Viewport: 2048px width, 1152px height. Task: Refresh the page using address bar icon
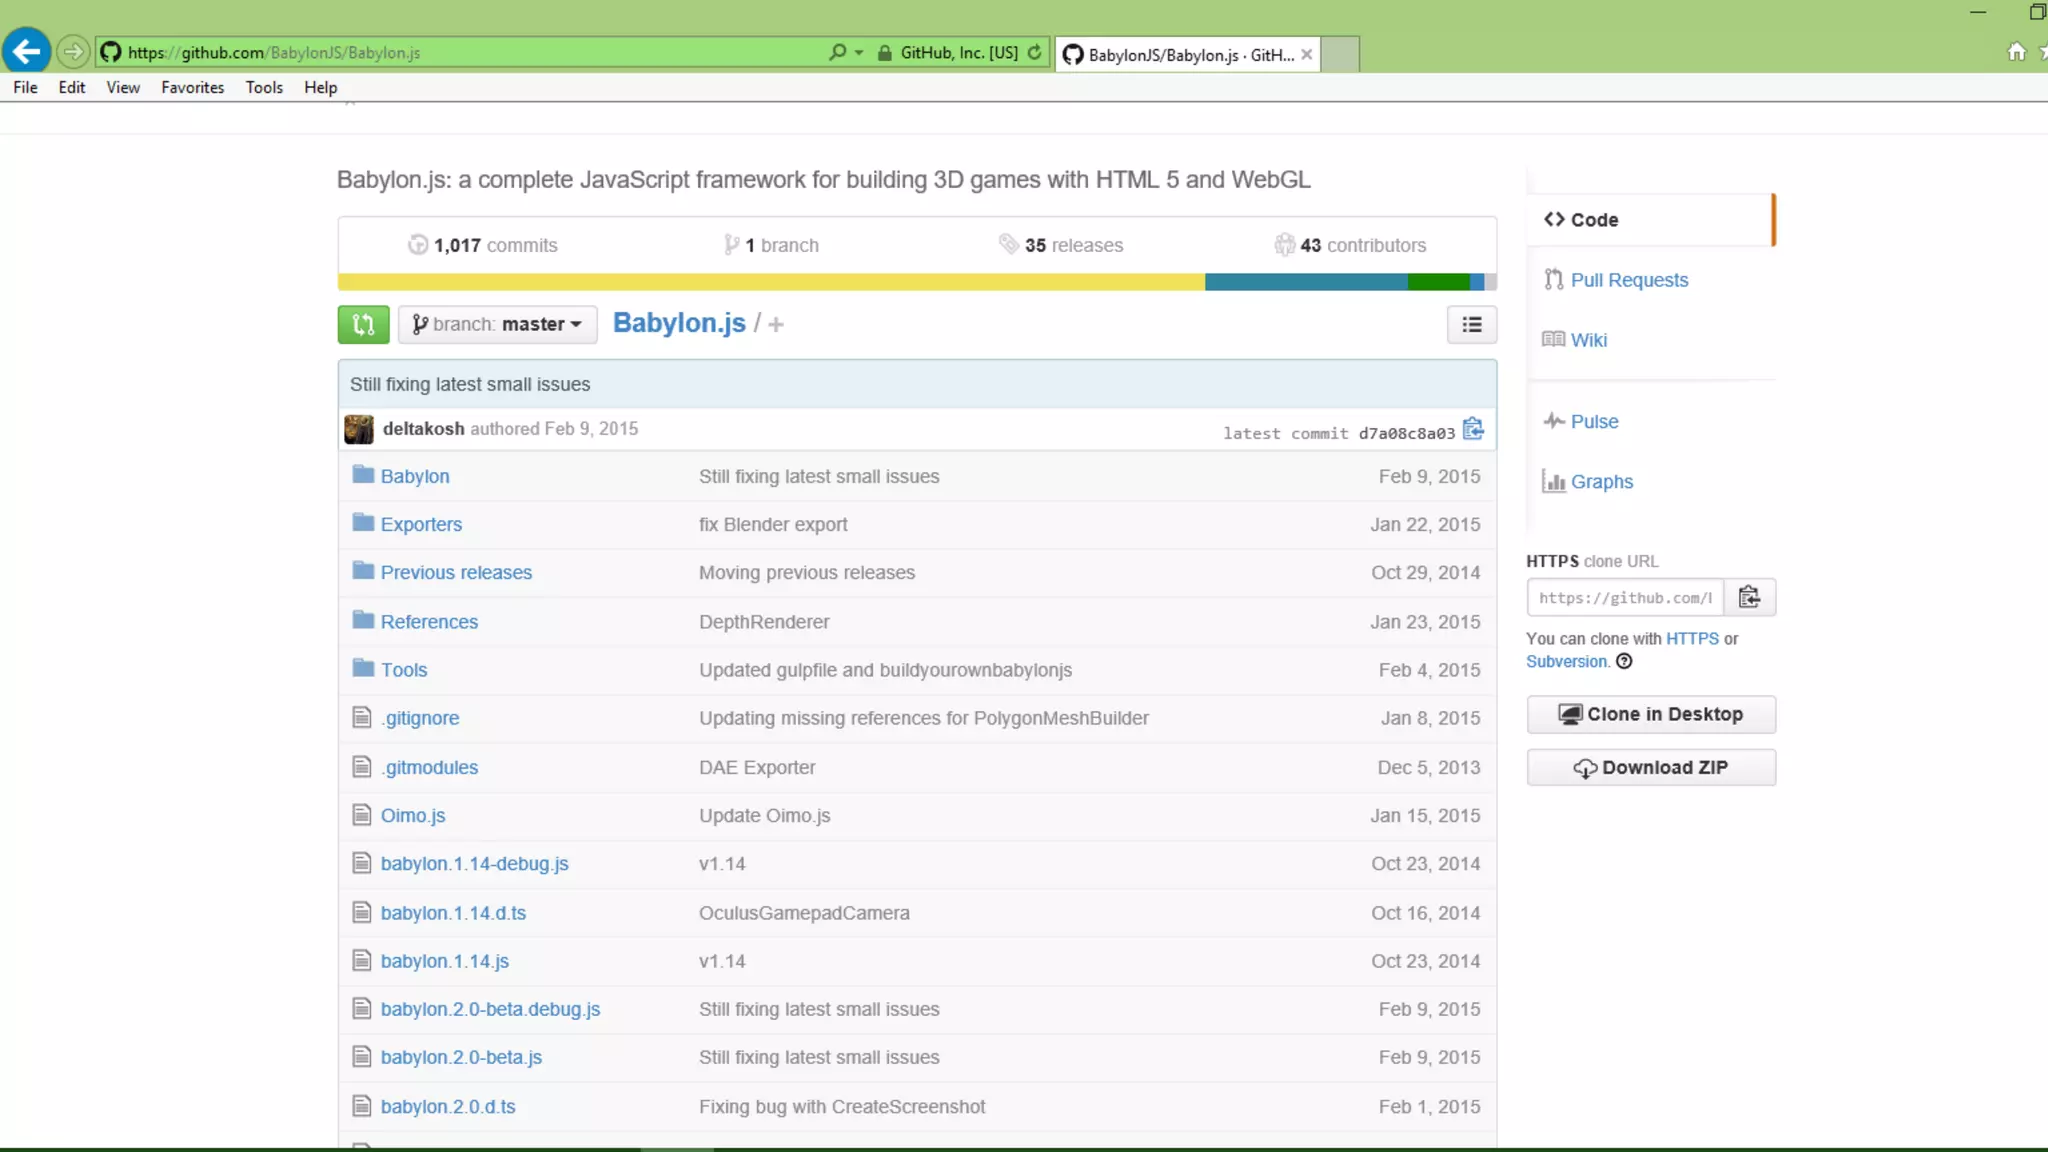(x=1034, y=52)
